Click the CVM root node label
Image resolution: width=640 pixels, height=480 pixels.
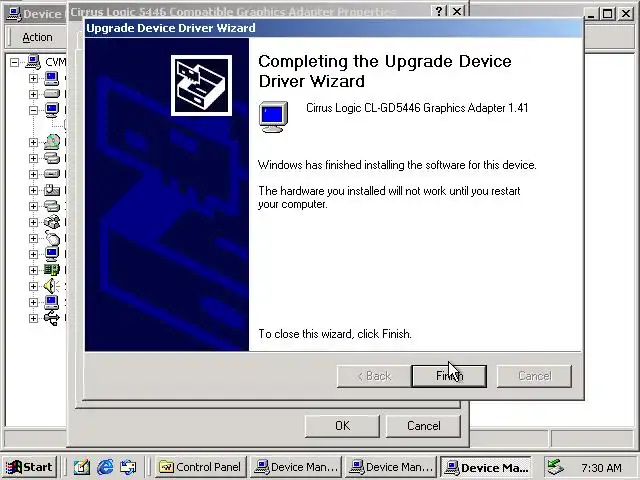pyautogui.click(x=56, y=62)
